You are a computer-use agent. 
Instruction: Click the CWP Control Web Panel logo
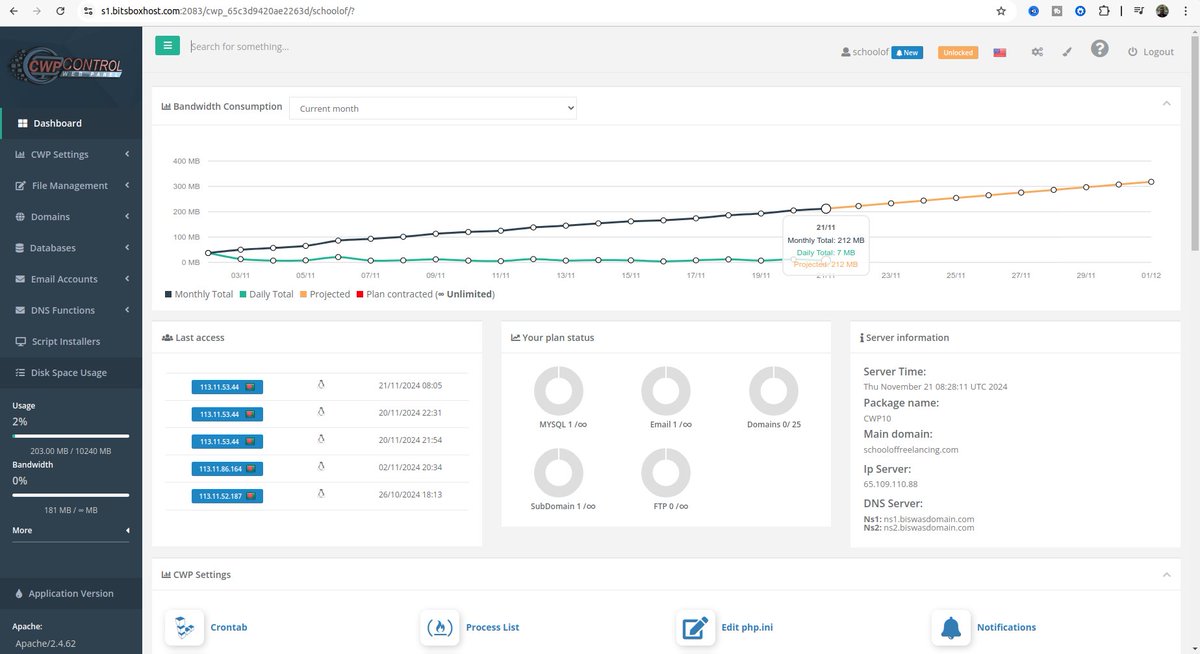pyautogui.click(x=66, y=66)
